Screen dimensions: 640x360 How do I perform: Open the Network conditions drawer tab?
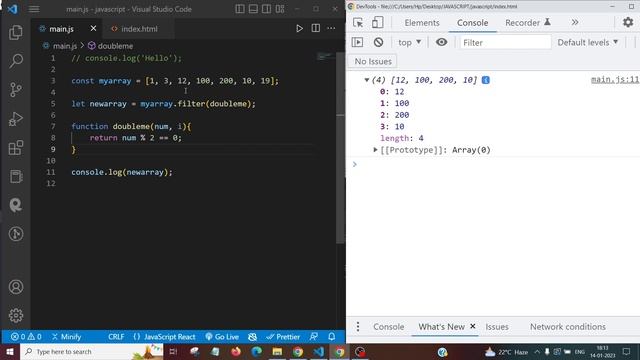pyautogui.click(x=567, y=327)
